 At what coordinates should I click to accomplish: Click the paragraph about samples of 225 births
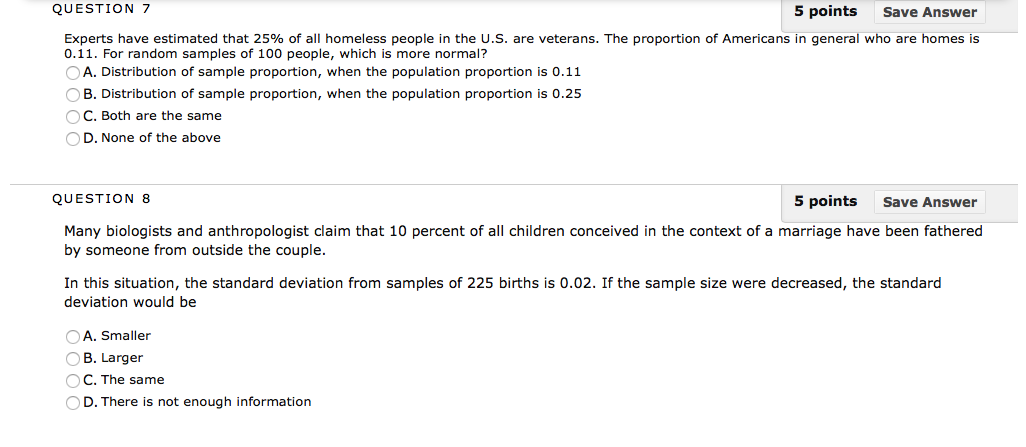coord(503,293)
